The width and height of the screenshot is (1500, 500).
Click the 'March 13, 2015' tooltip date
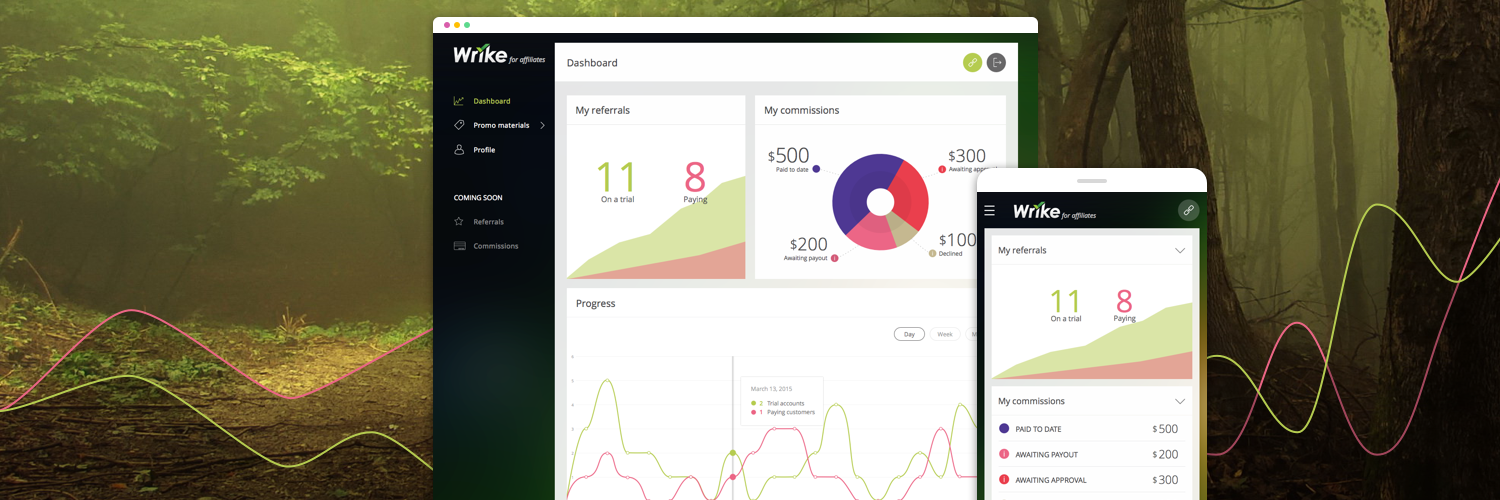click(772, 388)
